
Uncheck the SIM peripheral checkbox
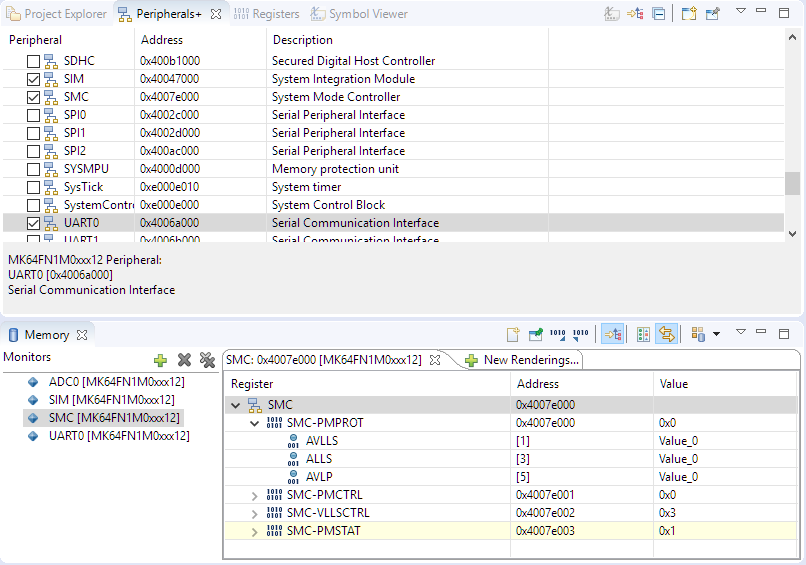click(33, 79)
